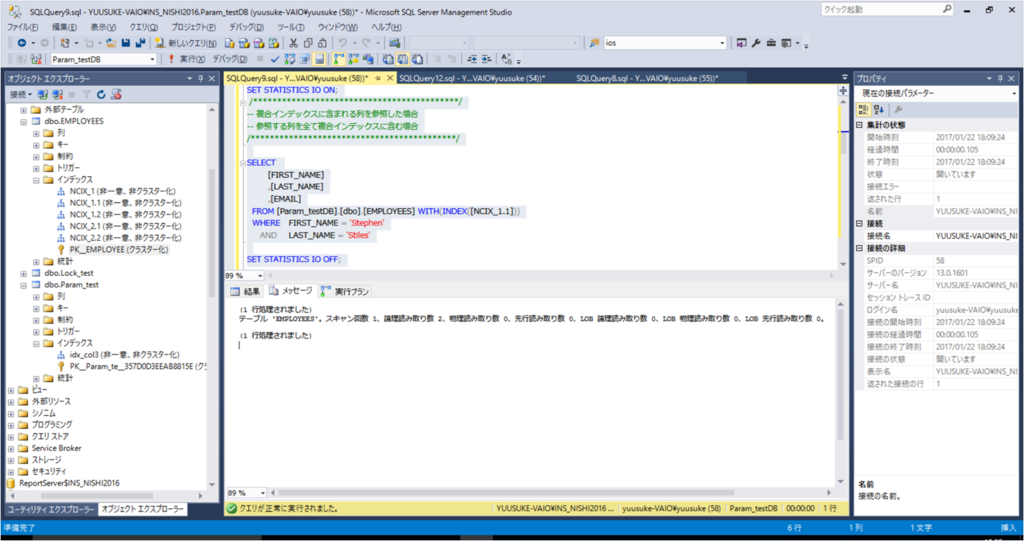Image resolution: width=1024 pixels, height=541 pixels.
Task: Click the blue Parse checkmark icon
Action: [275, 59]
